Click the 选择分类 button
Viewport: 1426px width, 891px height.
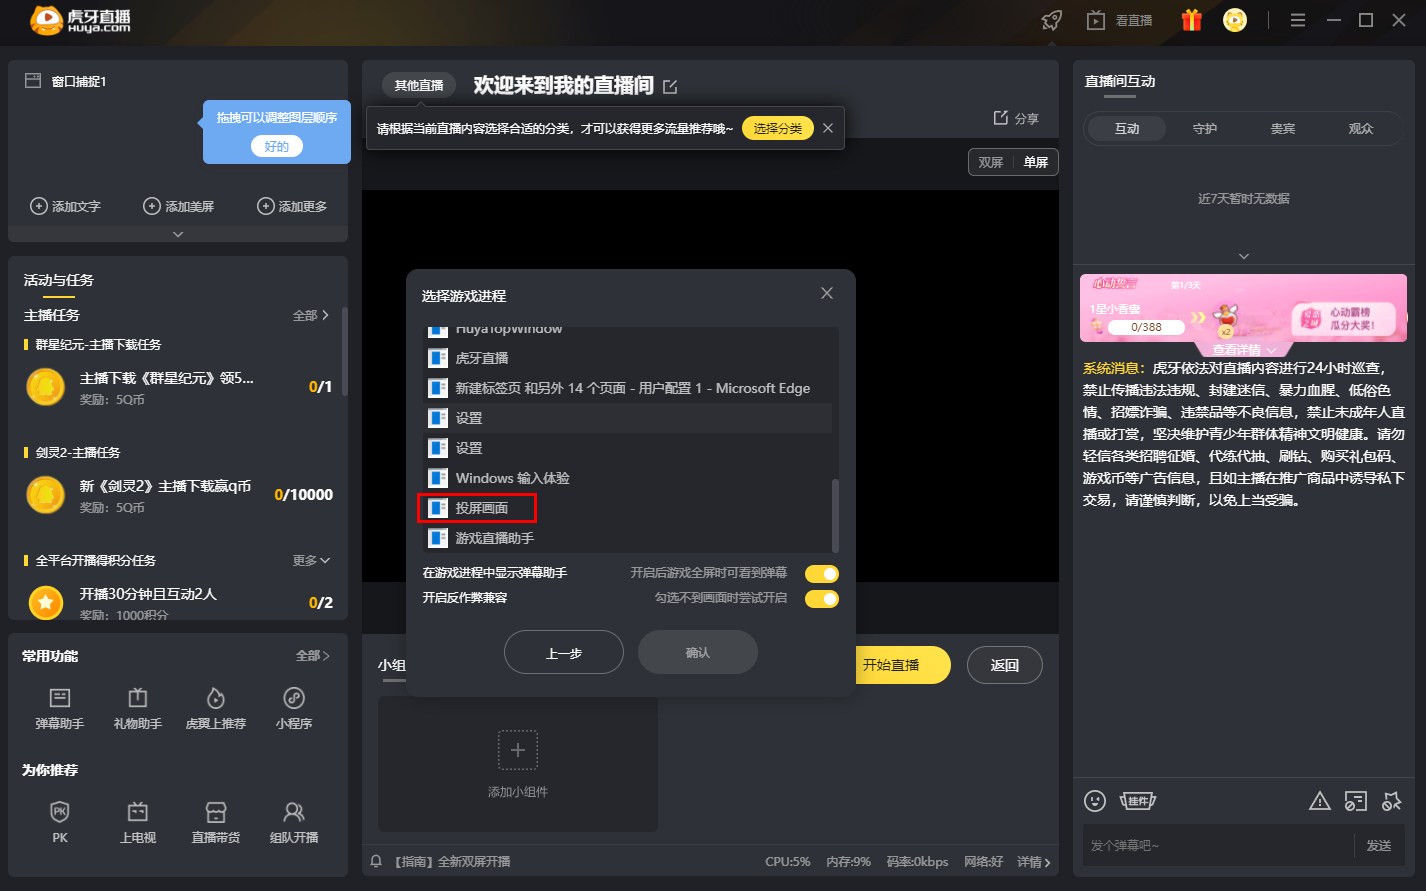click(778, 128)
